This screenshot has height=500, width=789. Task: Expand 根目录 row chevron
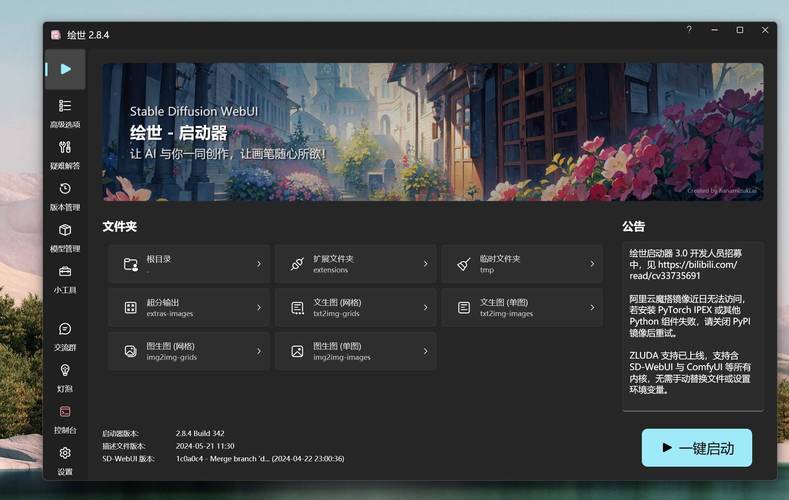tap(259, 264)
